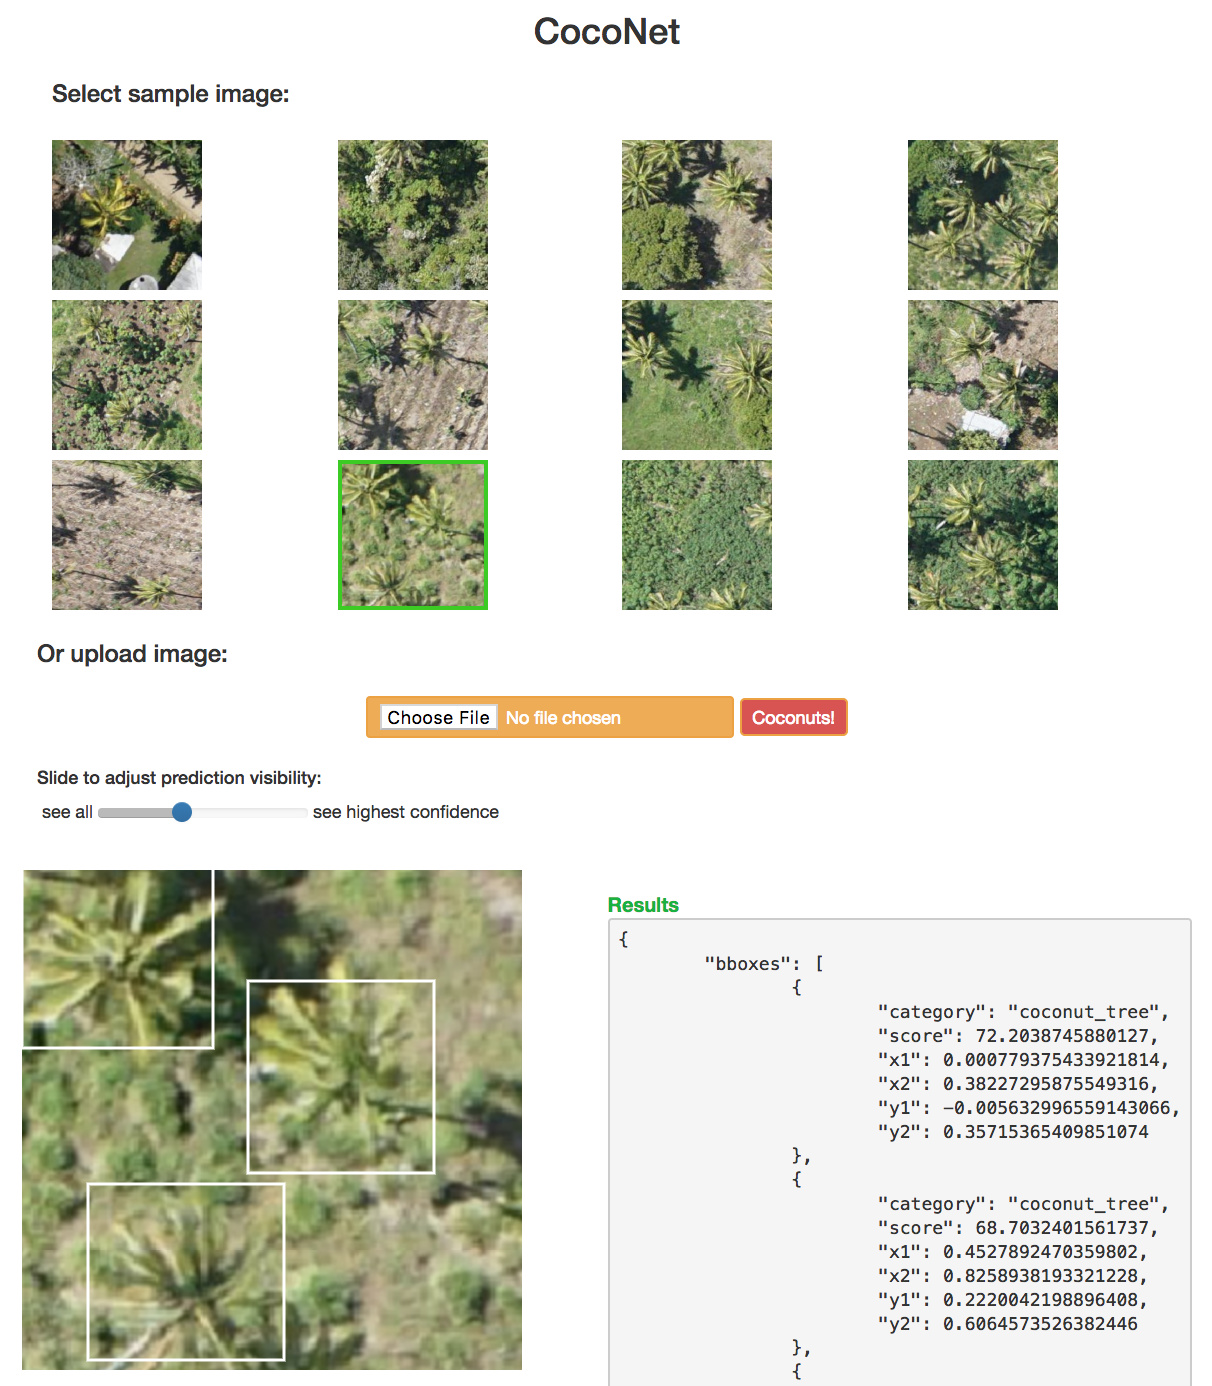Screen dimensions: 1212x1386
Task: Select the bare soil sample in the bottom row
Action: 127,535
